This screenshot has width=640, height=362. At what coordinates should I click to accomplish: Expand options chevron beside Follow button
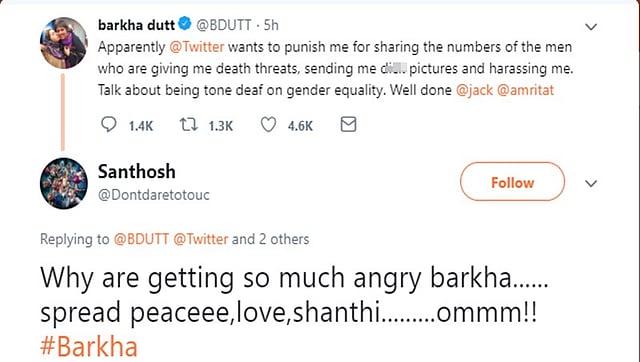(x=591, y=184)
